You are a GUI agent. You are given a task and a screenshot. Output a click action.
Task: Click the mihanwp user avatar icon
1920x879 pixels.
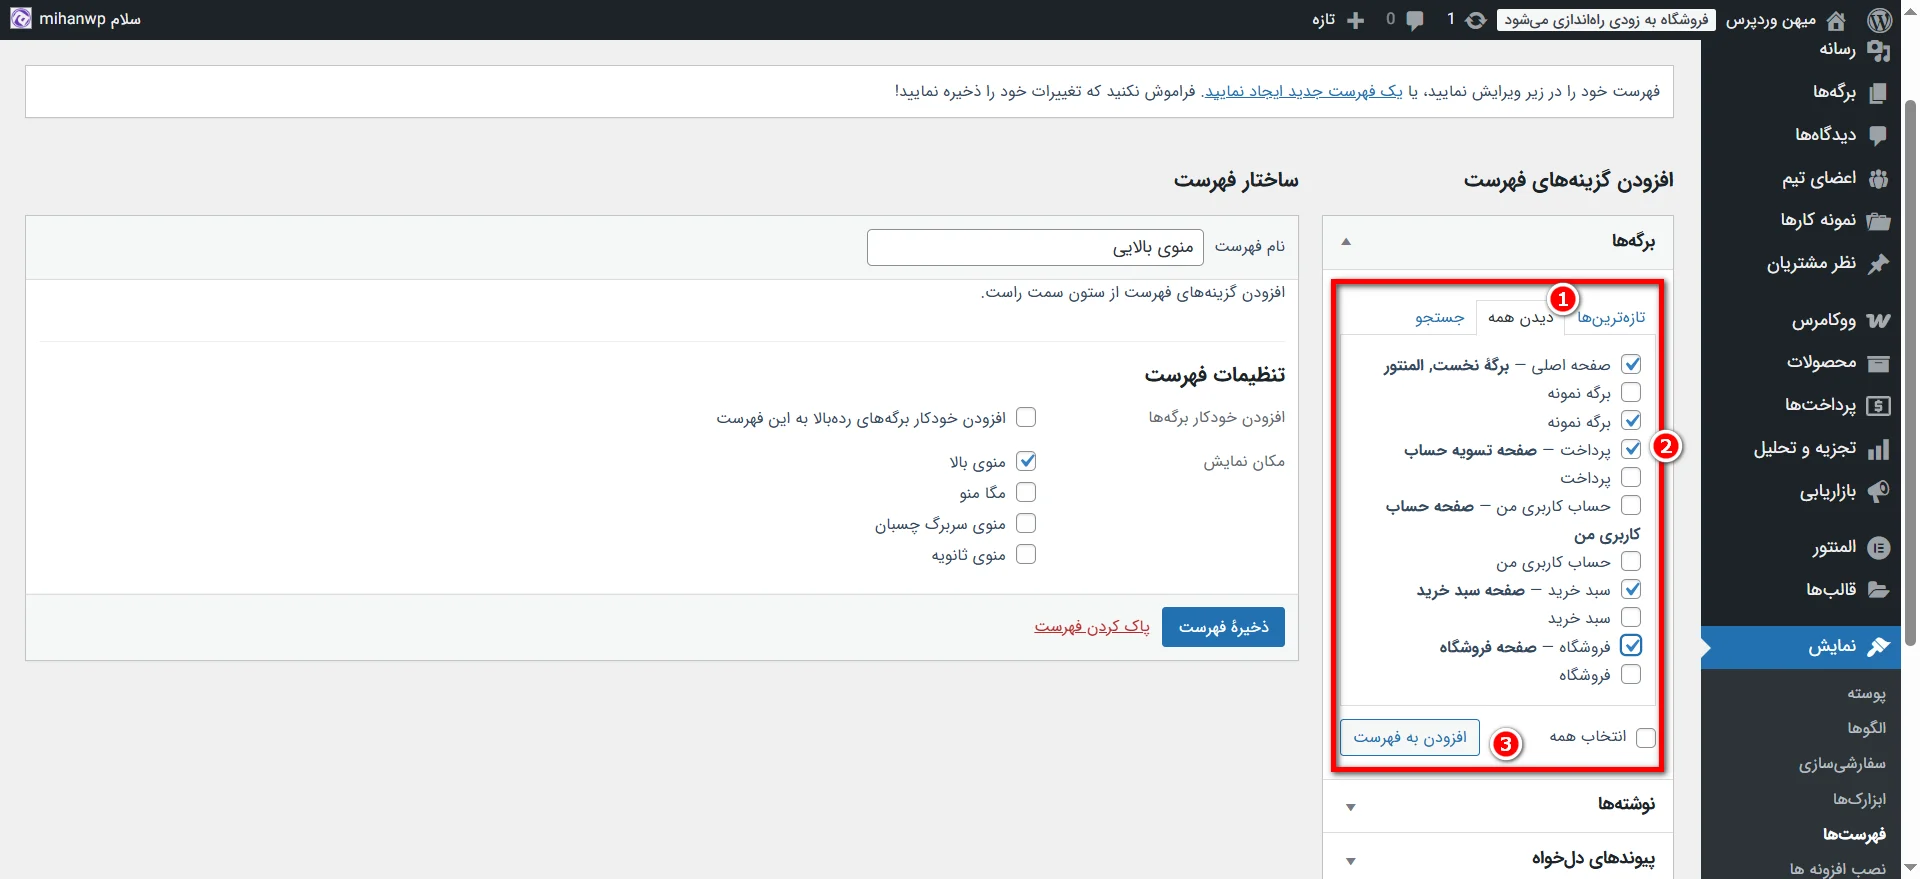pos(21,19)
